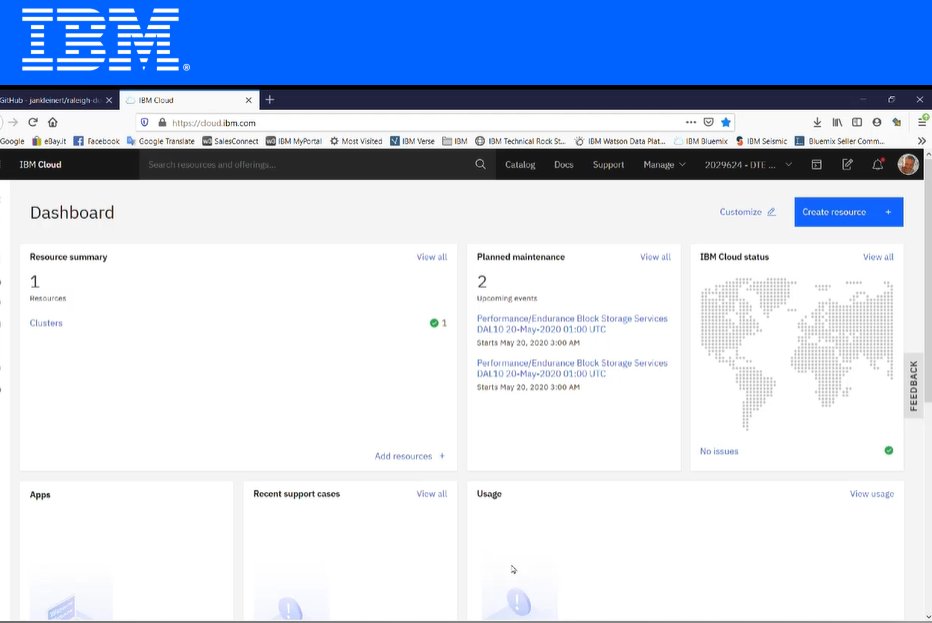Image resolution: width=932 pixels, height=623 pixels.
Task: Open the Catalog menu item
Action: [520, 164]
